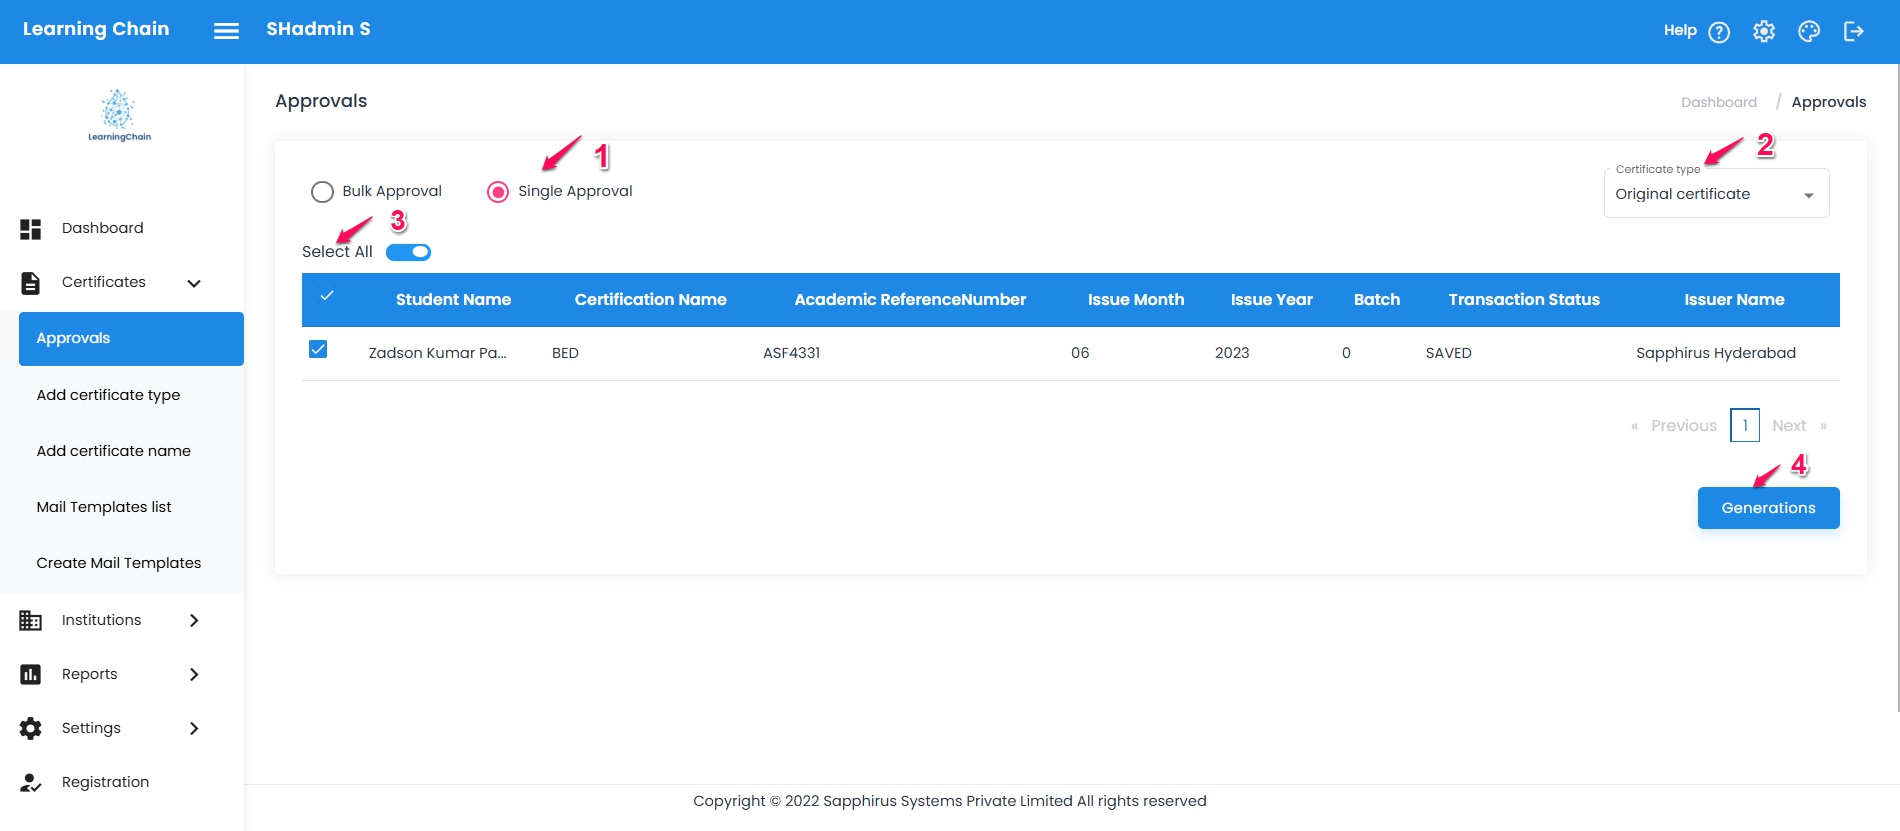Screen dimensions: 1900x831
Task: Open Mail Templates list menu item
Action: [x=104, y=507]
